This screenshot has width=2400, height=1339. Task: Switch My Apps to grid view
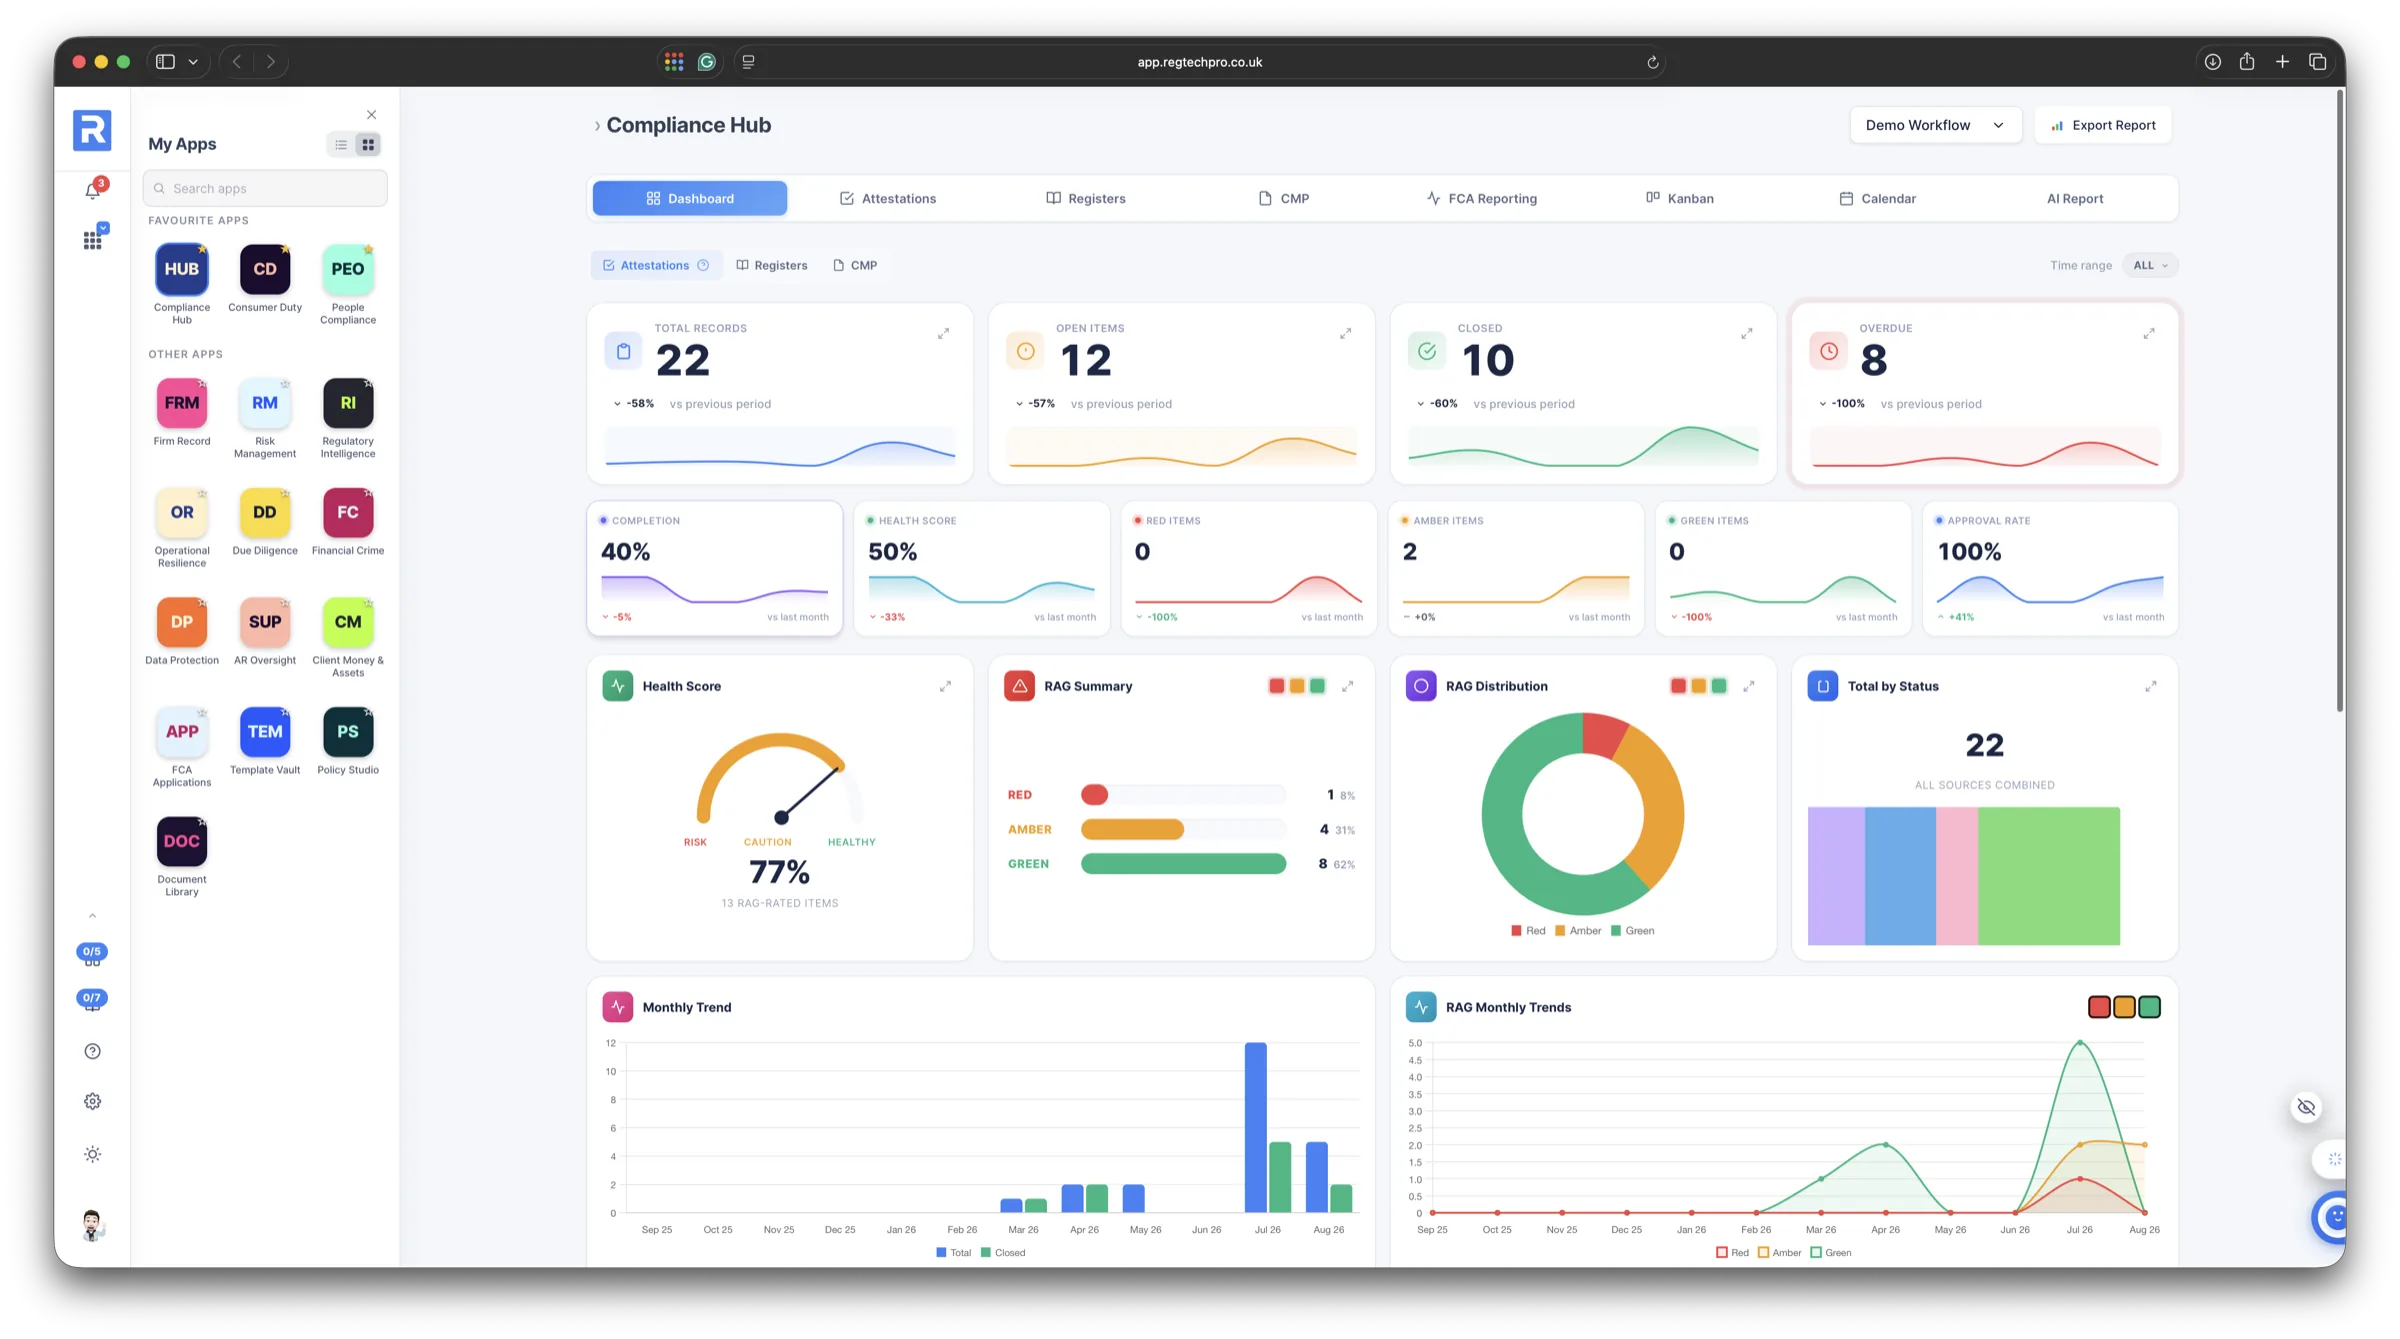point(368,145)
